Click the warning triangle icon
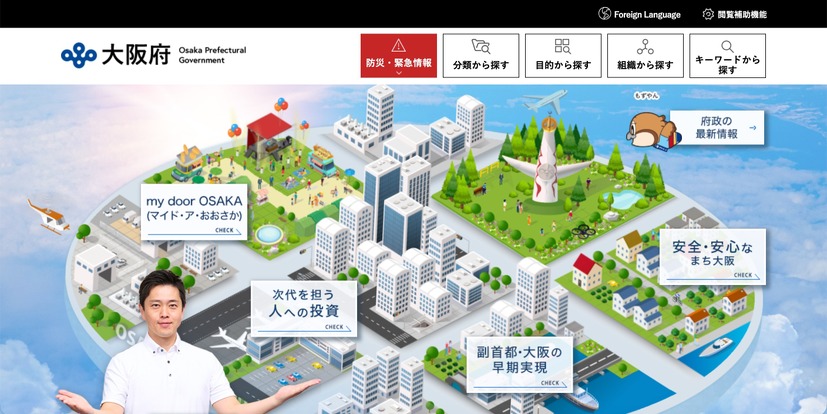 (x=399, y=45)
